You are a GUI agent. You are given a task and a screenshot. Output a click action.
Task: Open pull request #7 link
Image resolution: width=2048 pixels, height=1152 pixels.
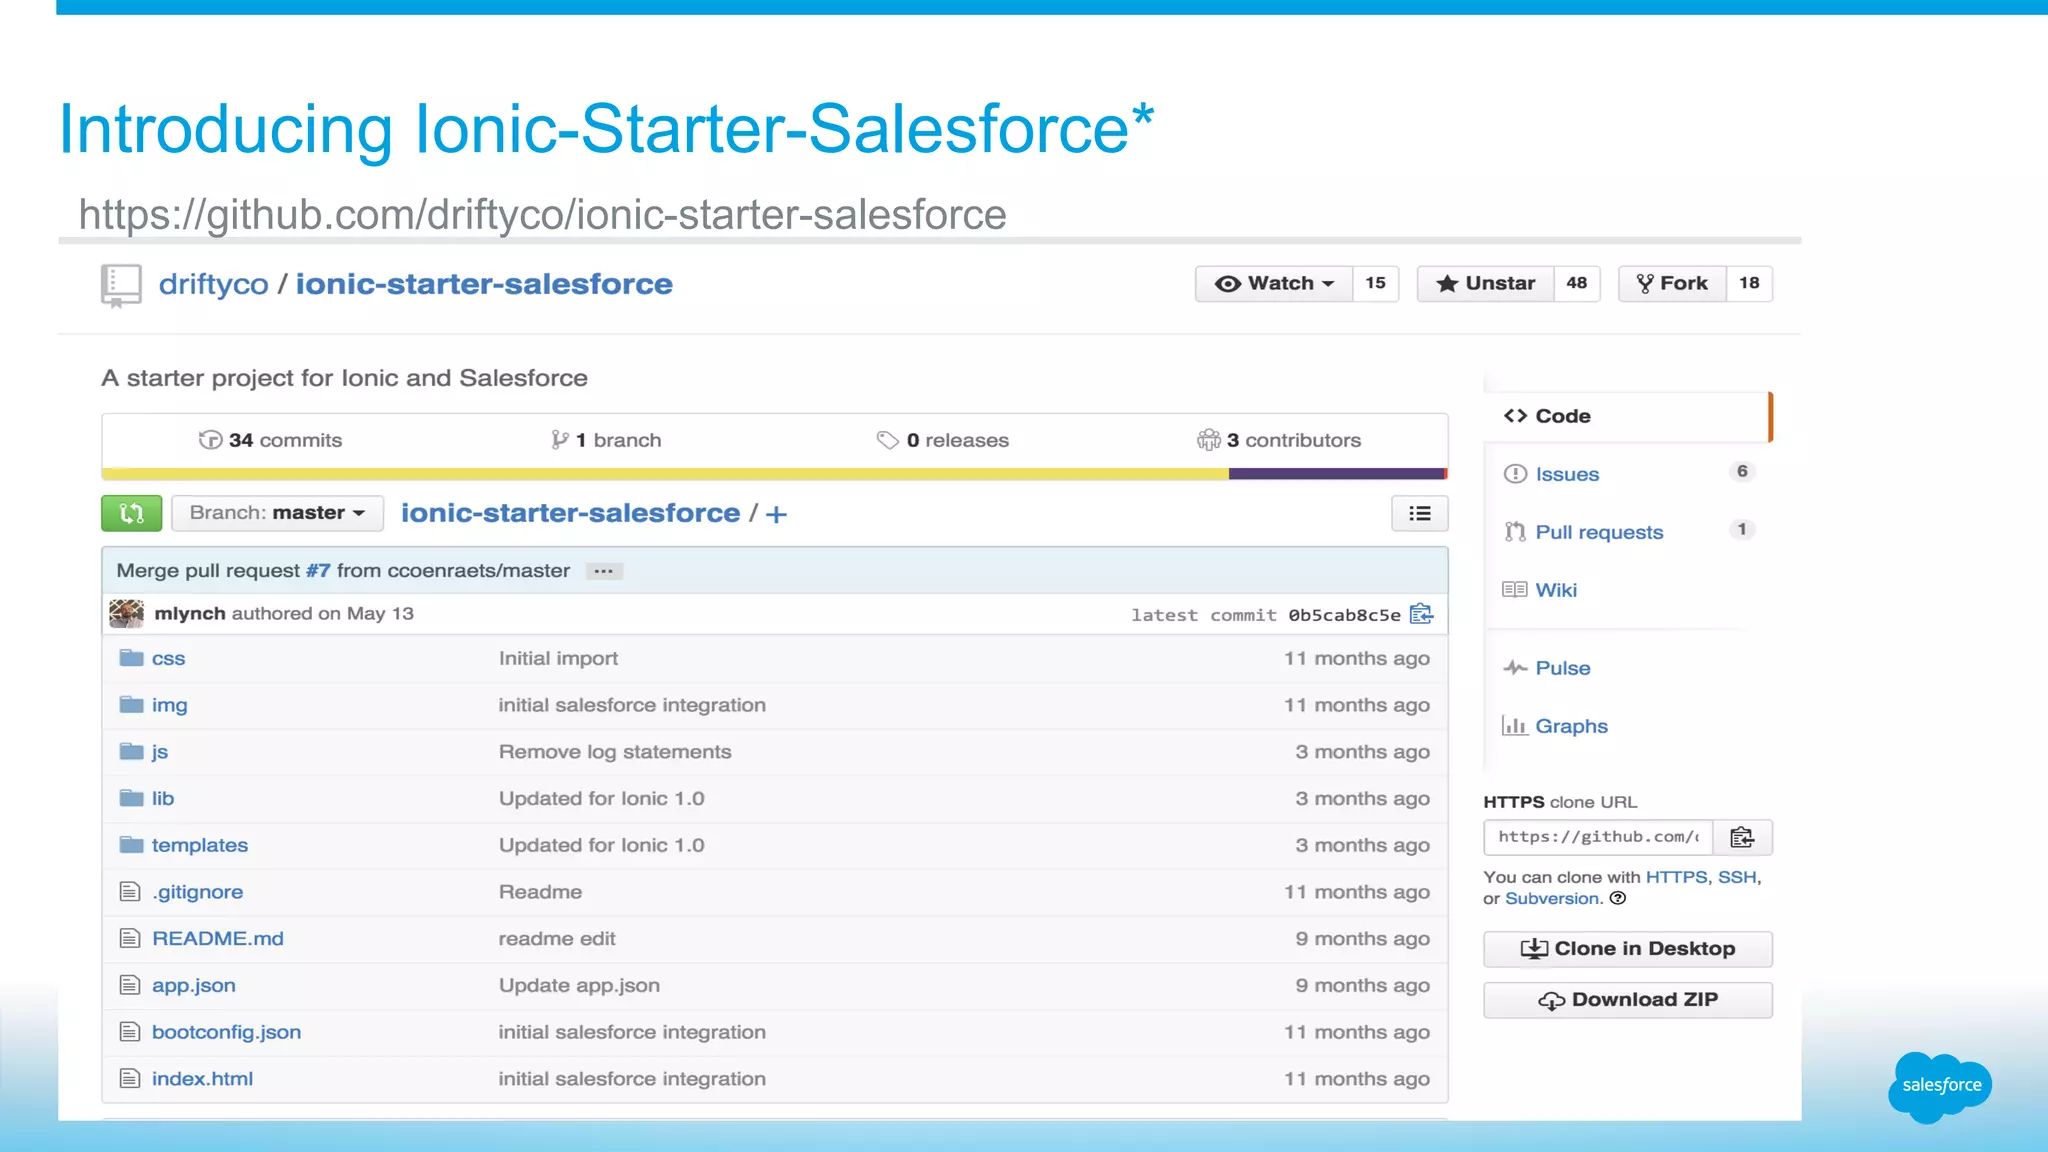(318, 571)
